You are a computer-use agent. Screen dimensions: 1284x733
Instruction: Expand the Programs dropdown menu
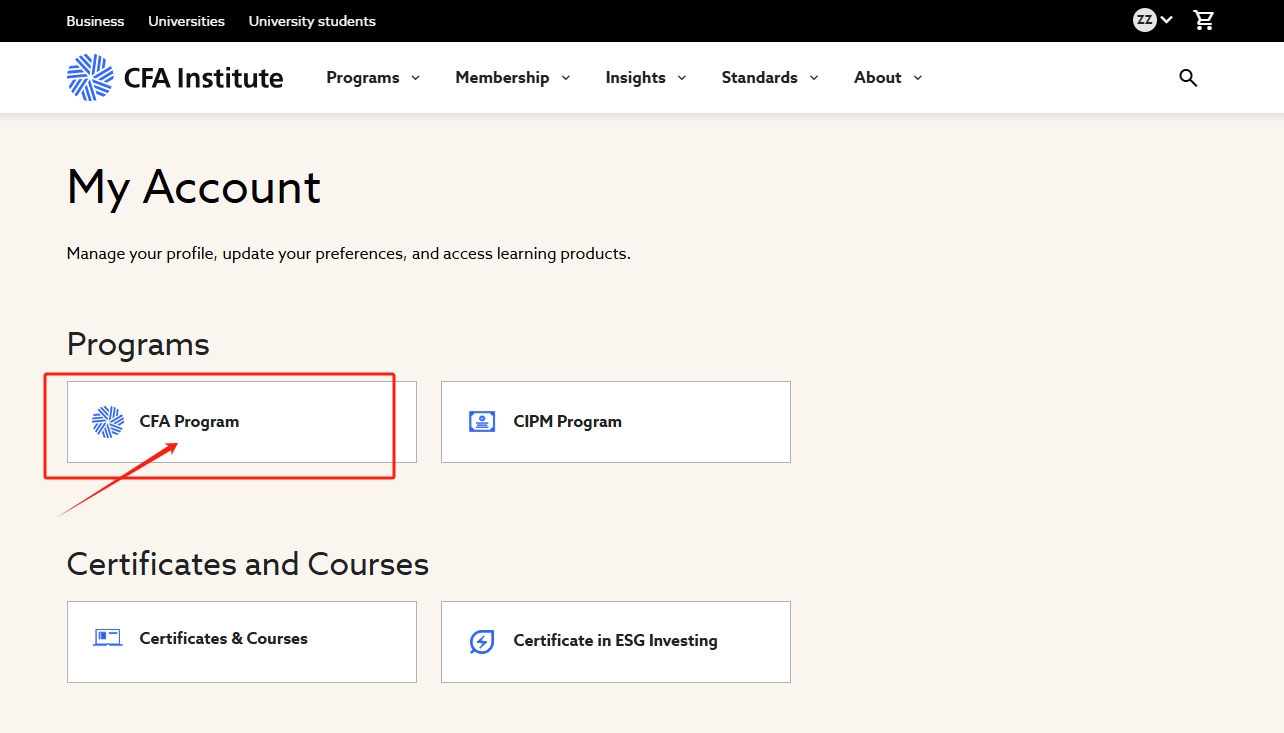(373, 78)
